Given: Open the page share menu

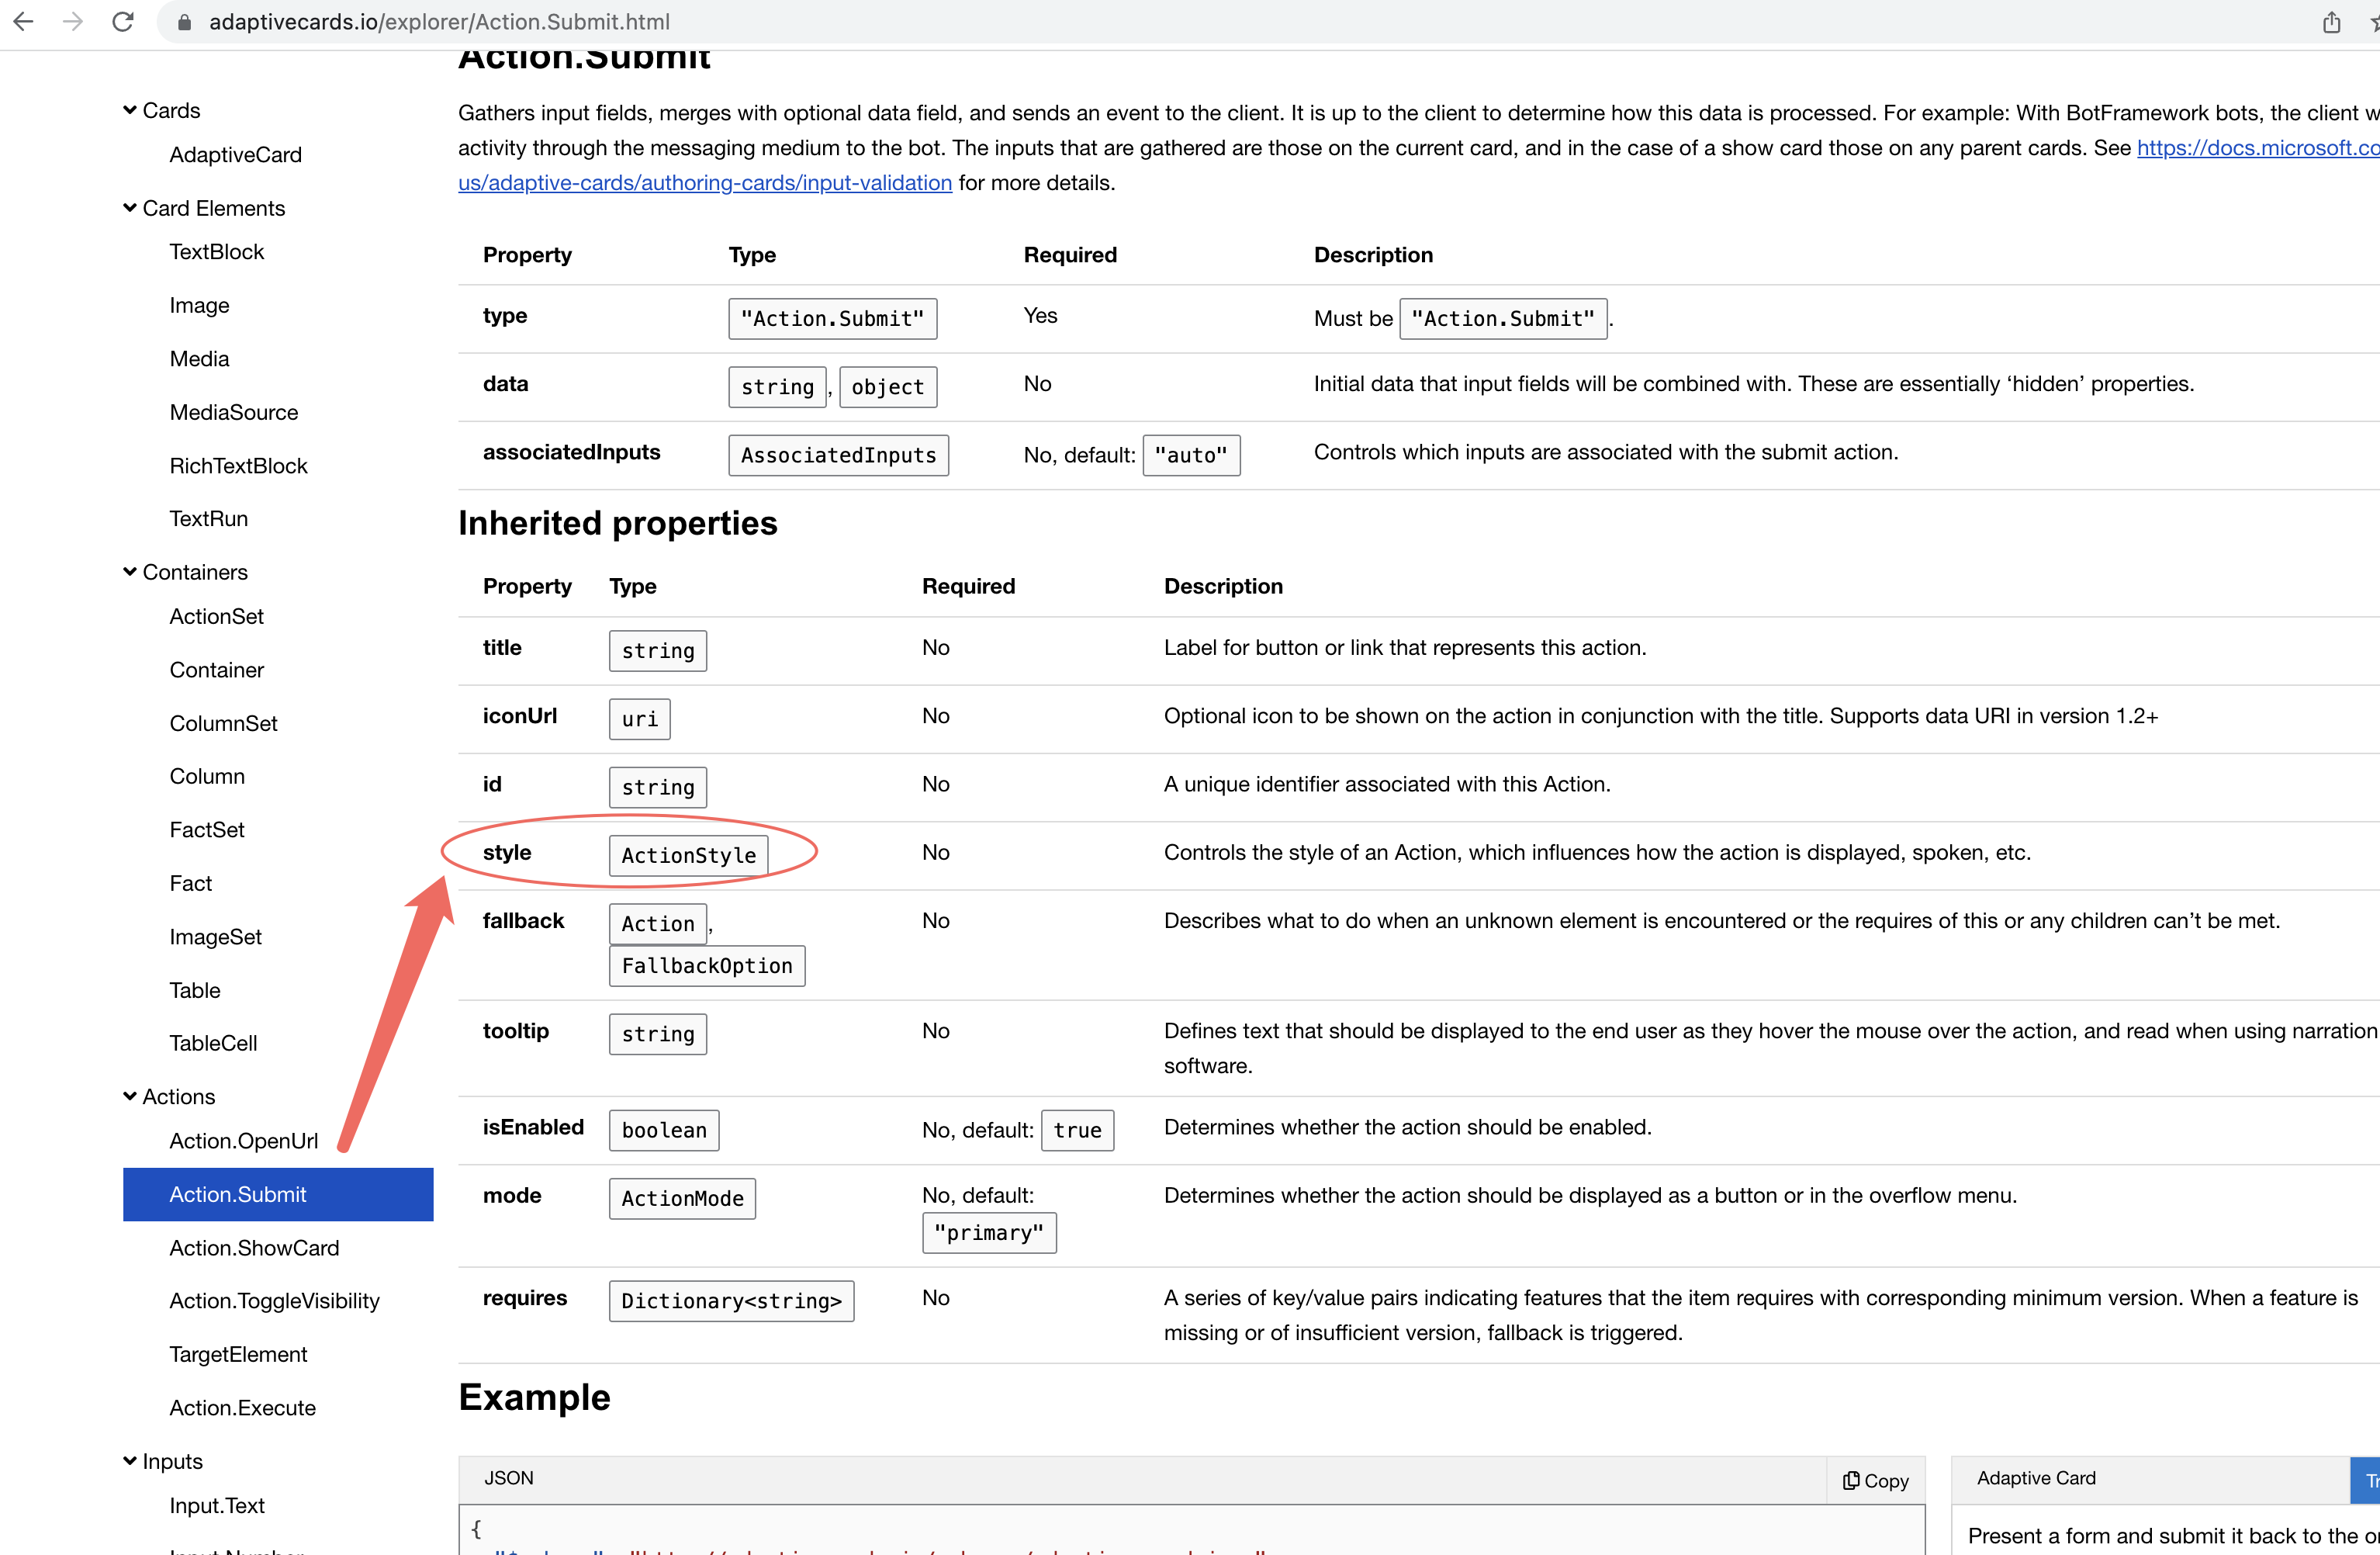Looking at the screenshot, I should [x=2330, y=21].
